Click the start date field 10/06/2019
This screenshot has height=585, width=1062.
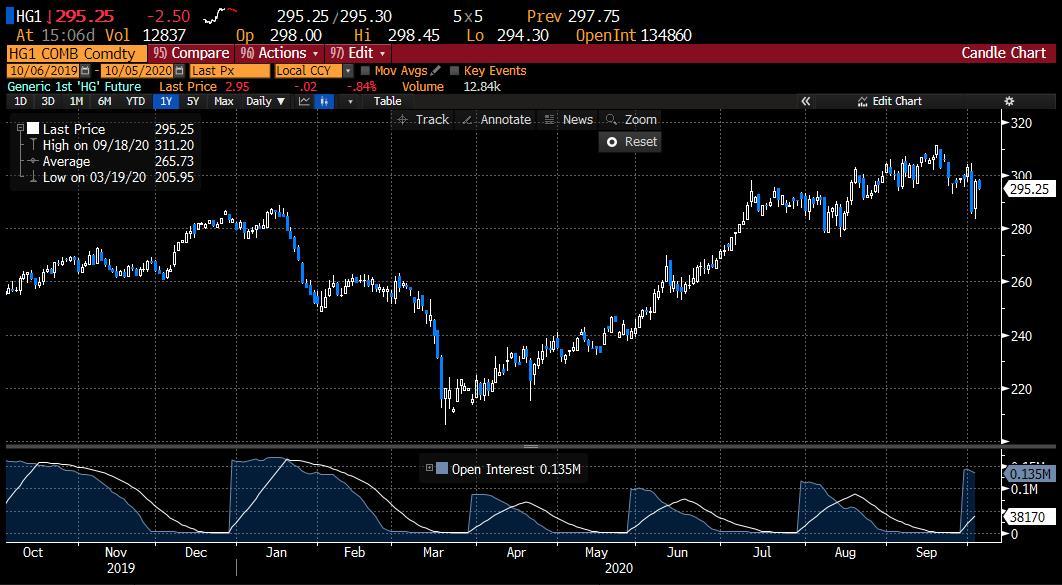click(43, 70)
